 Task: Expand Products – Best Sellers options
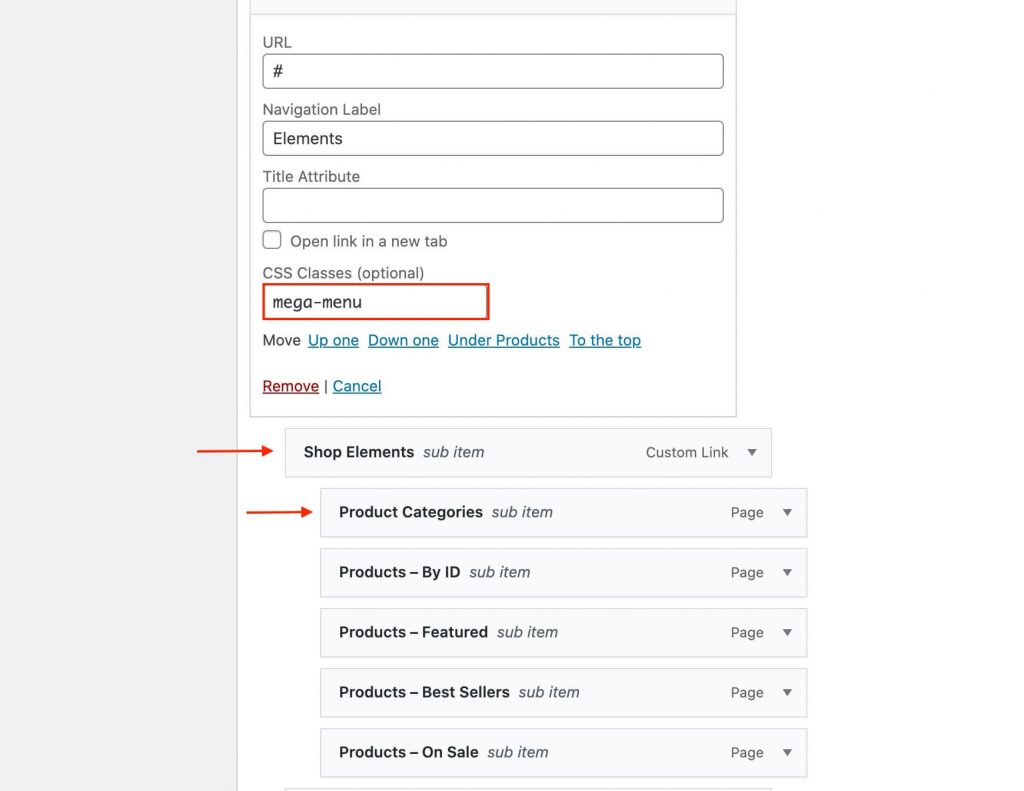pos(786,692)
